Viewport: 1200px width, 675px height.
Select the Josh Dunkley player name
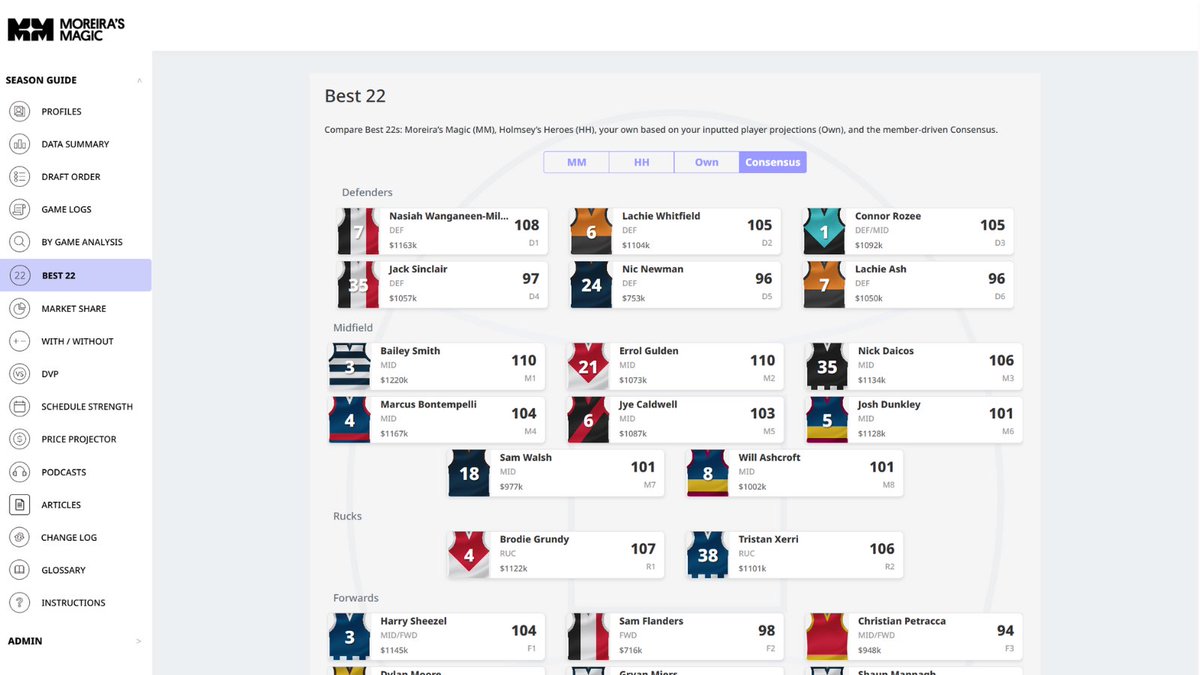point(889,404)
